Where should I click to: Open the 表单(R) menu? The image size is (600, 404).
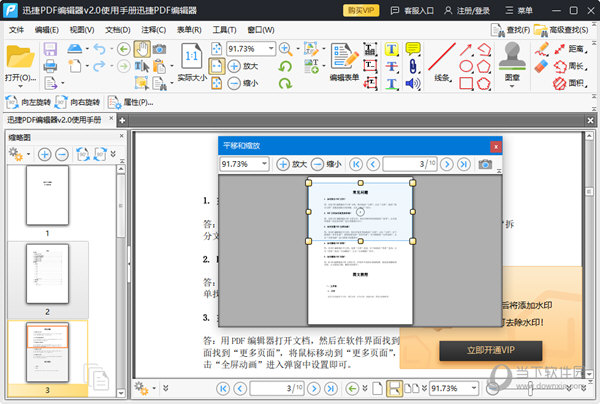point(189,29)
